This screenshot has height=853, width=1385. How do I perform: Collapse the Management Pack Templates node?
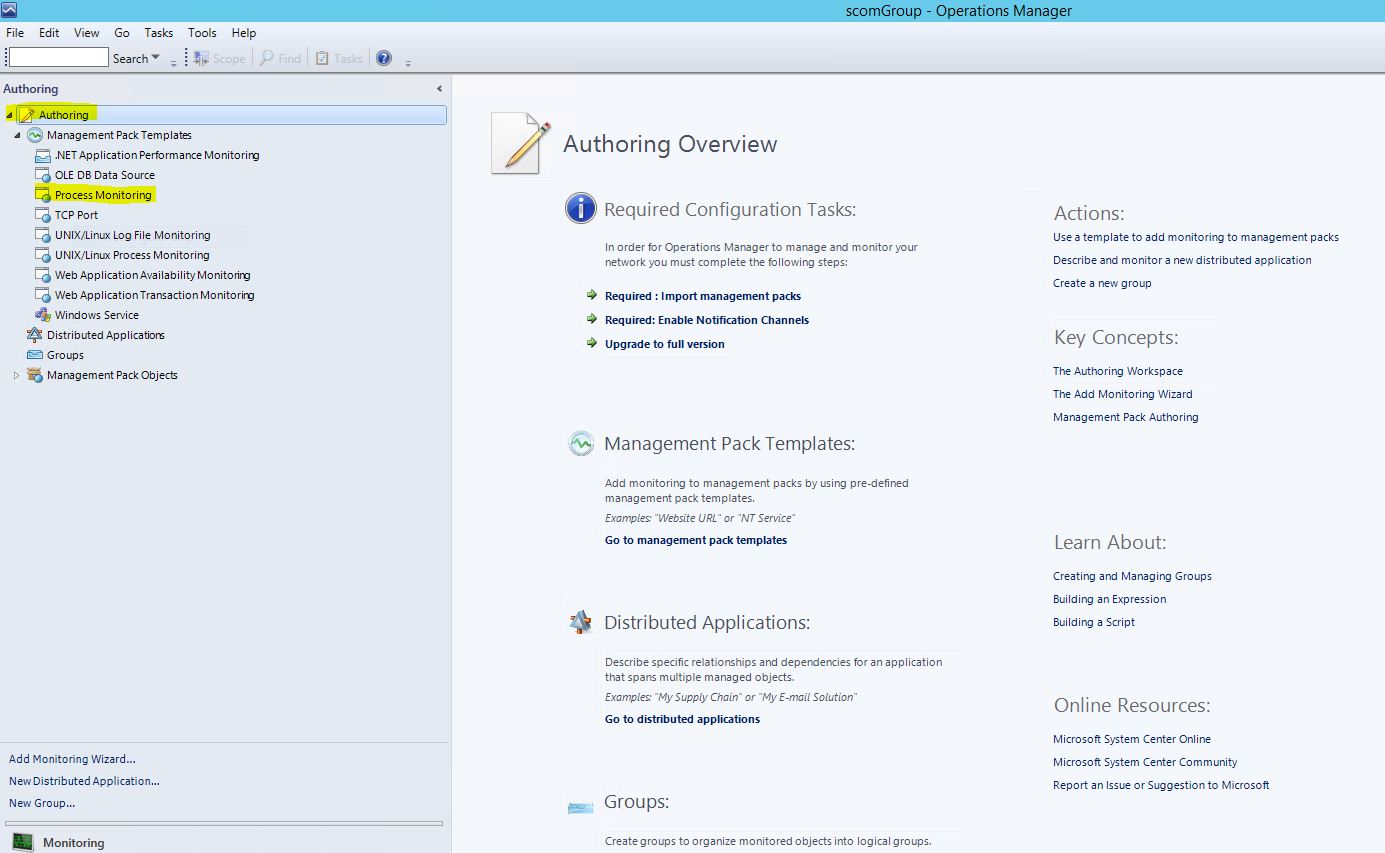[17, 135]
